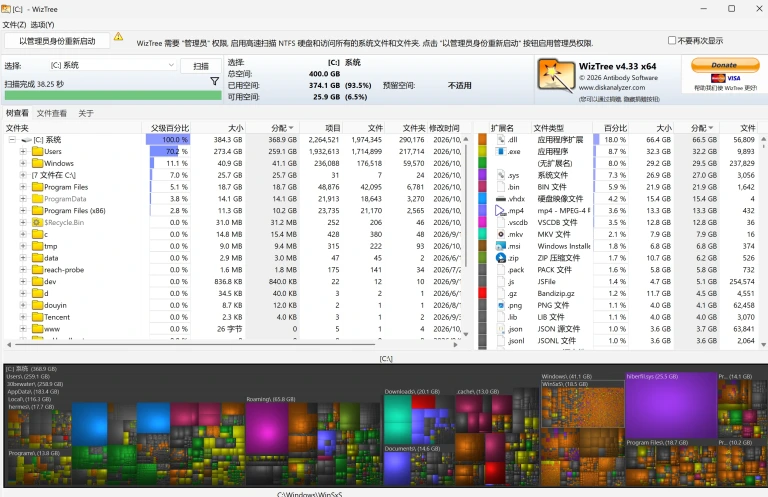
Task: Click the .exe file type icon
Action: coord(501,151)
